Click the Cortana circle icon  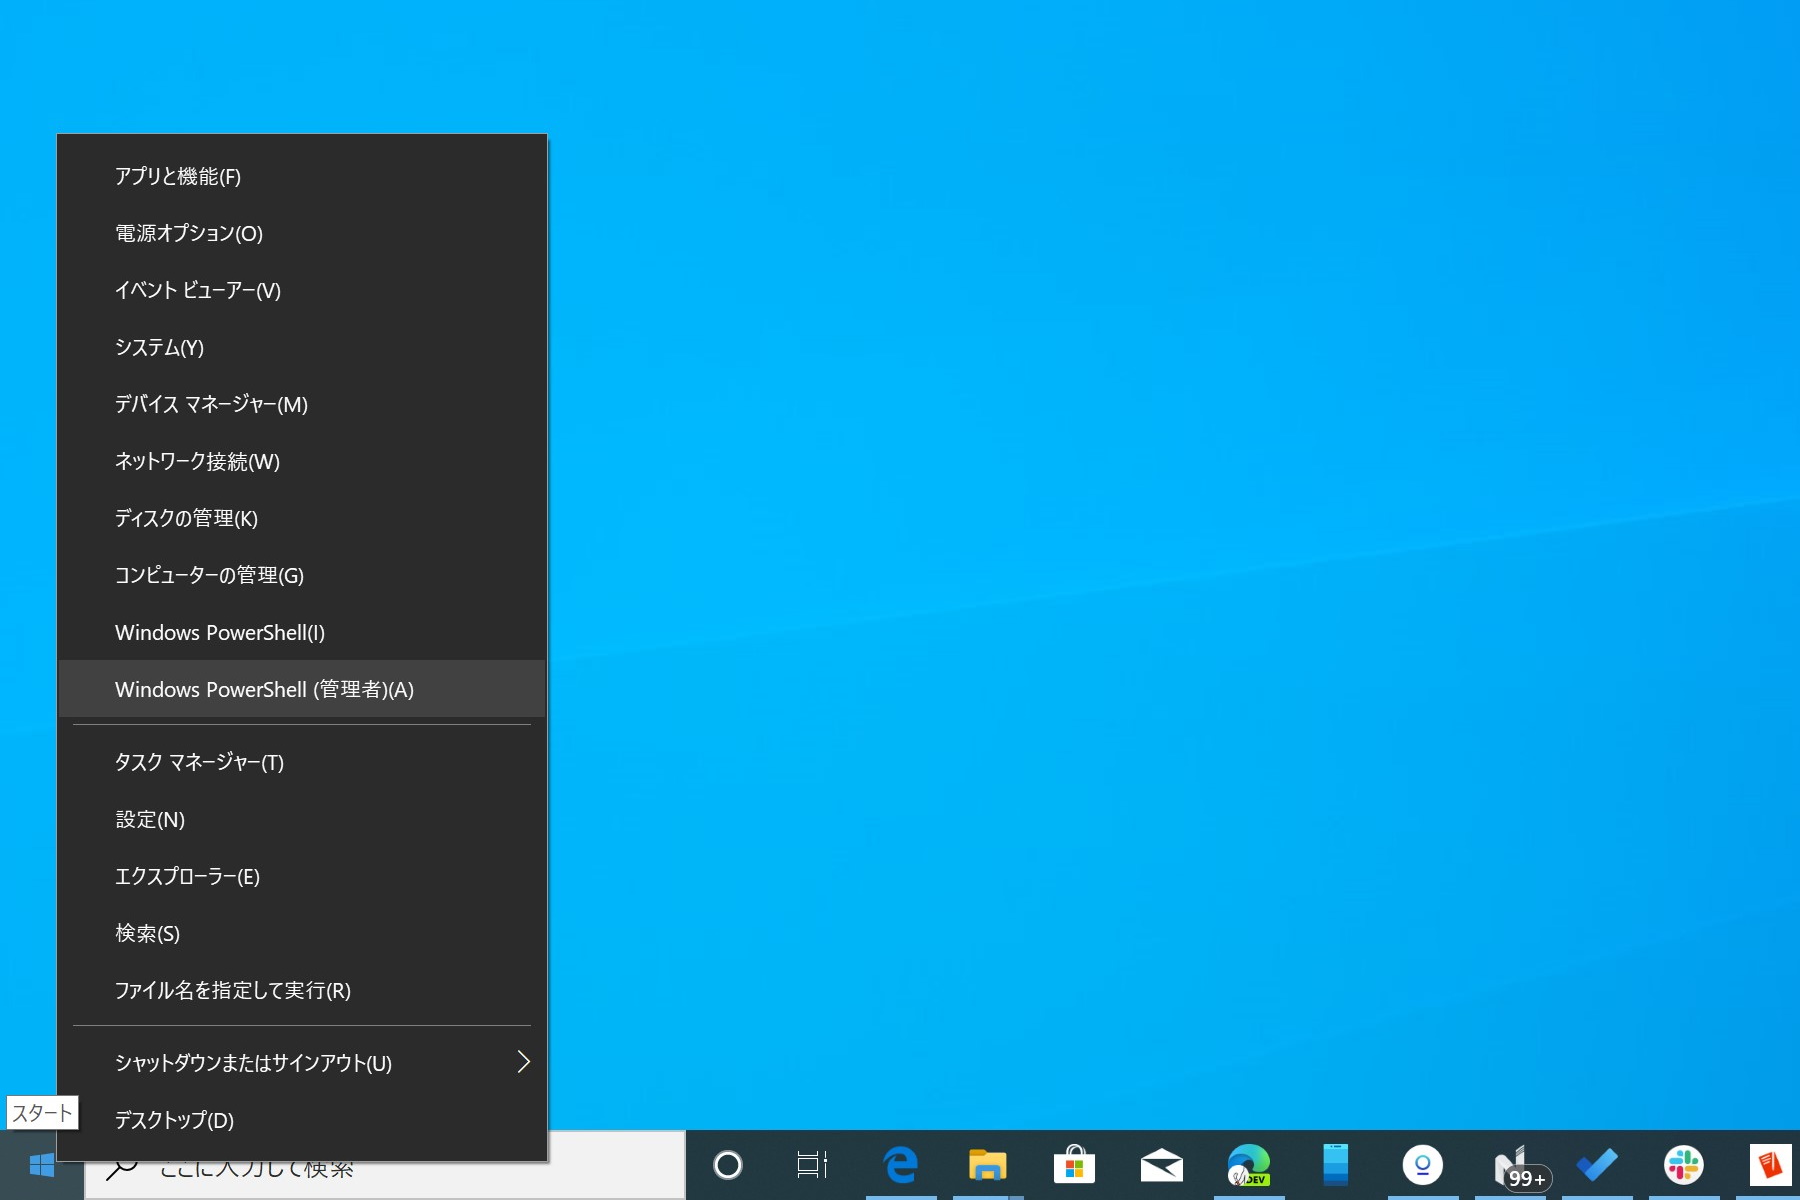pos(728,1165)
